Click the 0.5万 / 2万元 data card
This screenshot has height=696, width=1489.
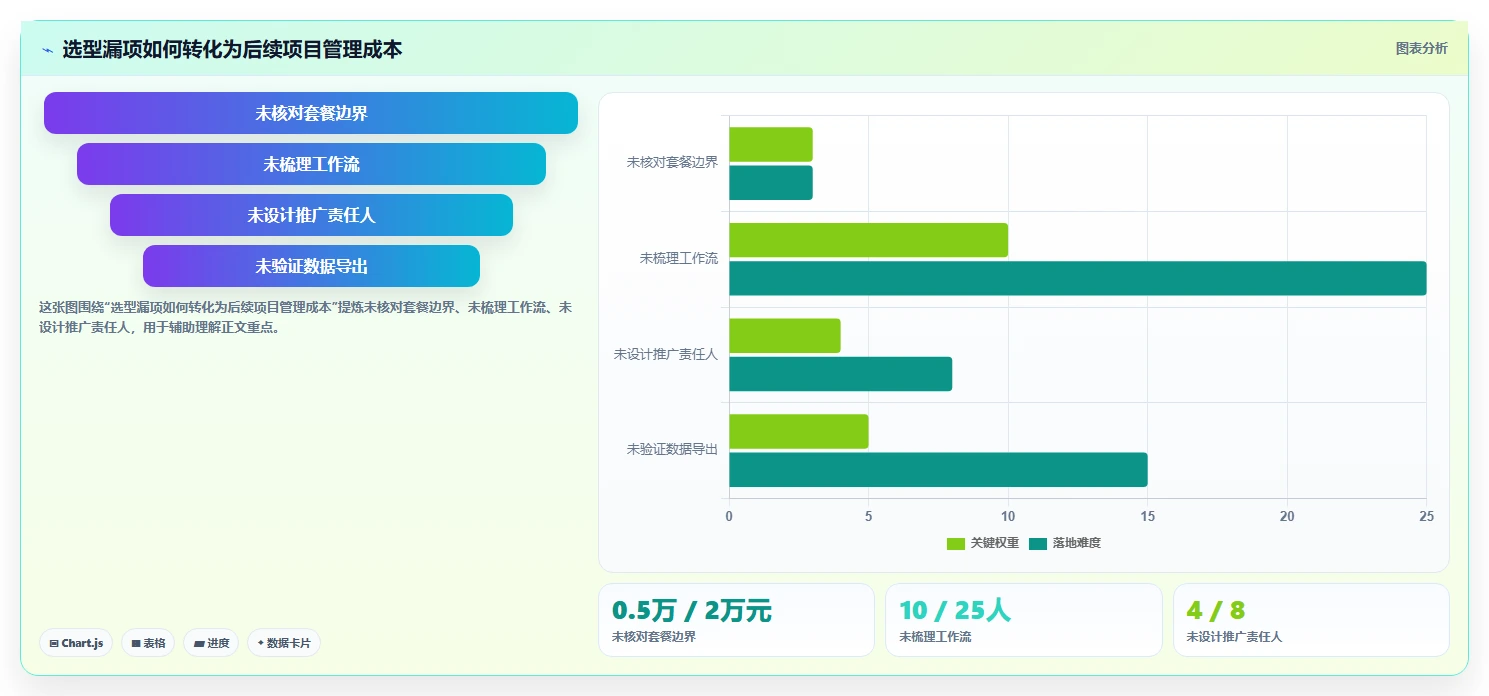[x=736, y=620]
